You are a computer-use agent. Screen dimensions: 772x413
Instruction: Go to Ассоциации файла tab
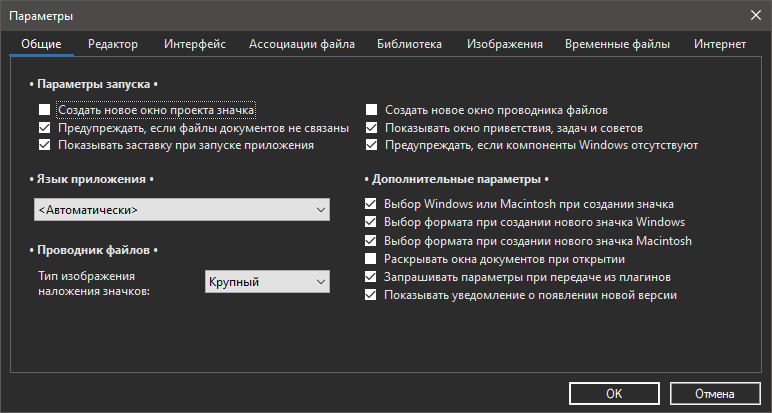302,44
